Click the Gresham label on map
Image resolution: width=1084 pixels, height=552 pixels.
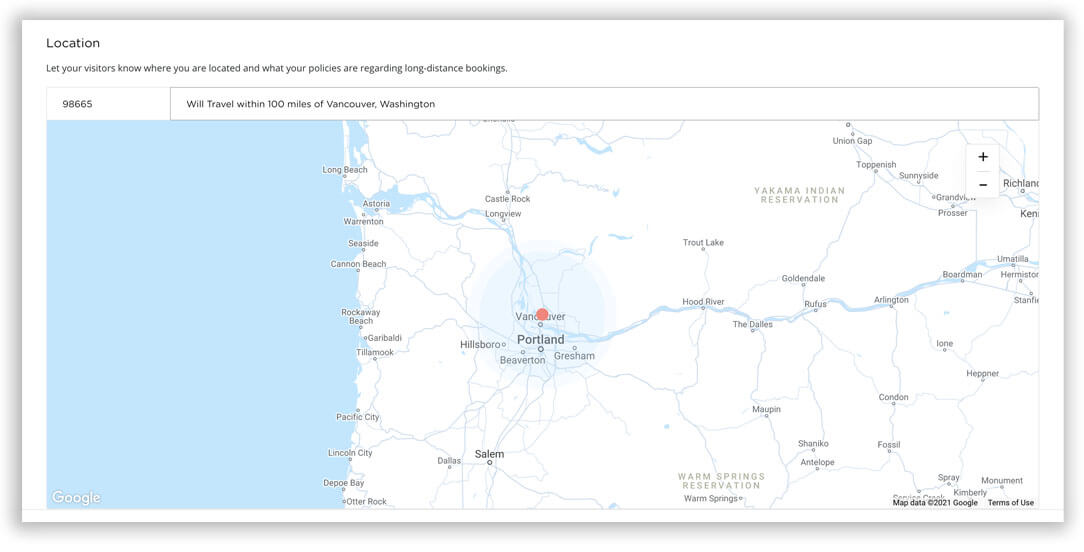pos(574,356)
